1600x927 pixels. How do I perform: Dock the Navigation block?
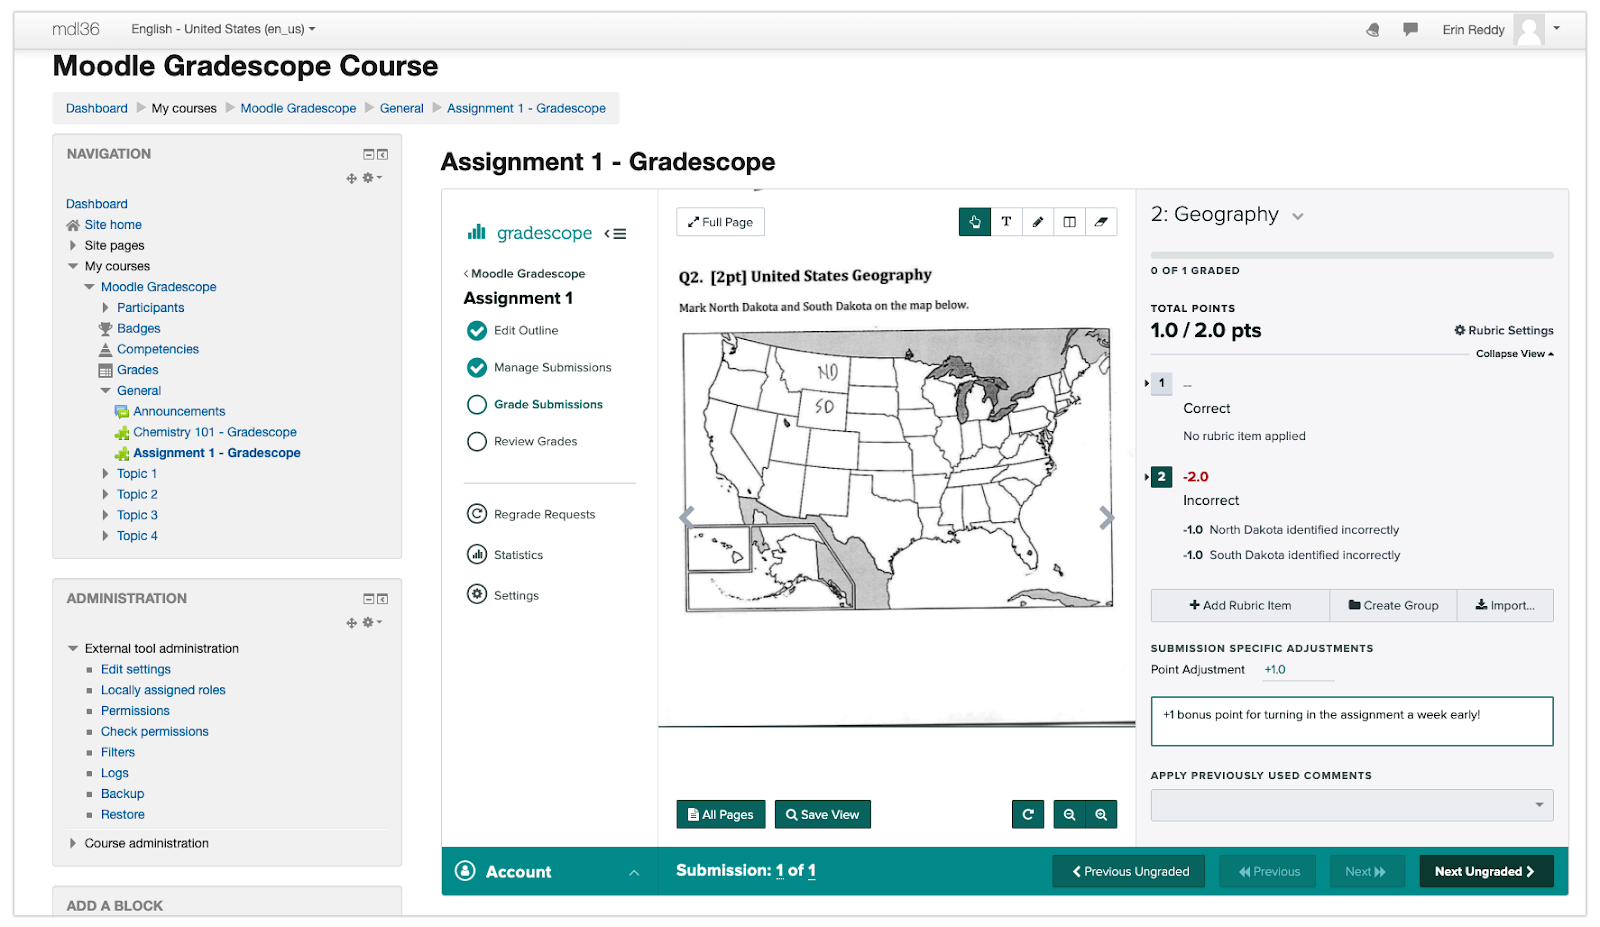coord(382,154)
